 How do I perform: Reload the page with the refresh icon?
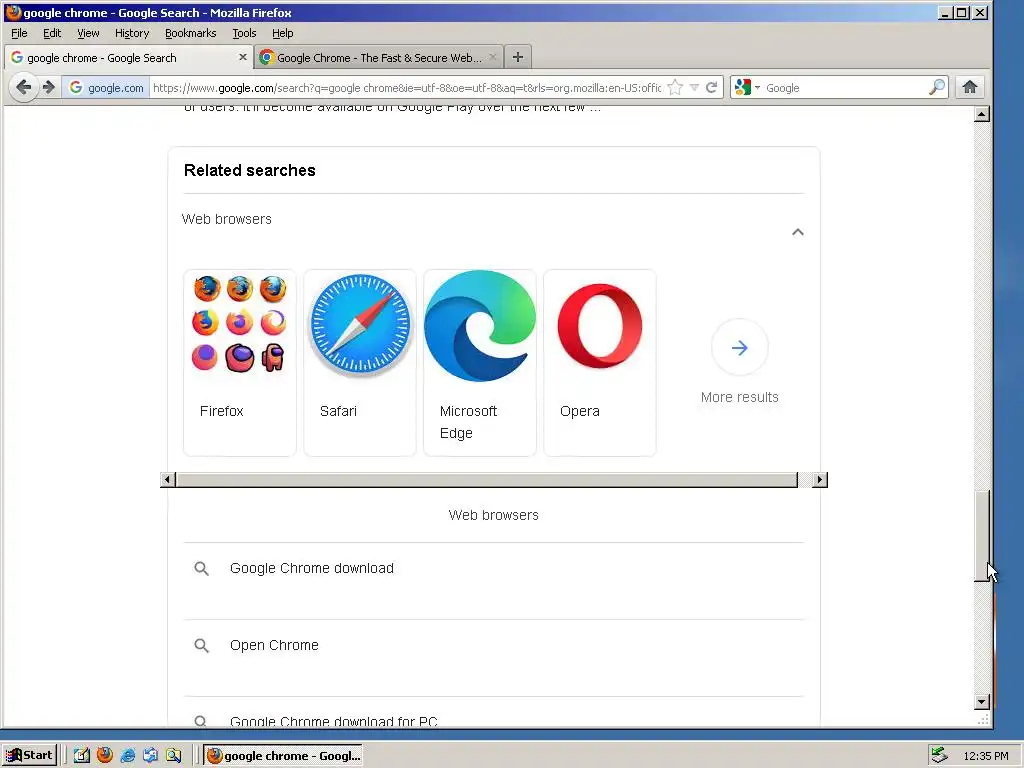click(711, 88)
